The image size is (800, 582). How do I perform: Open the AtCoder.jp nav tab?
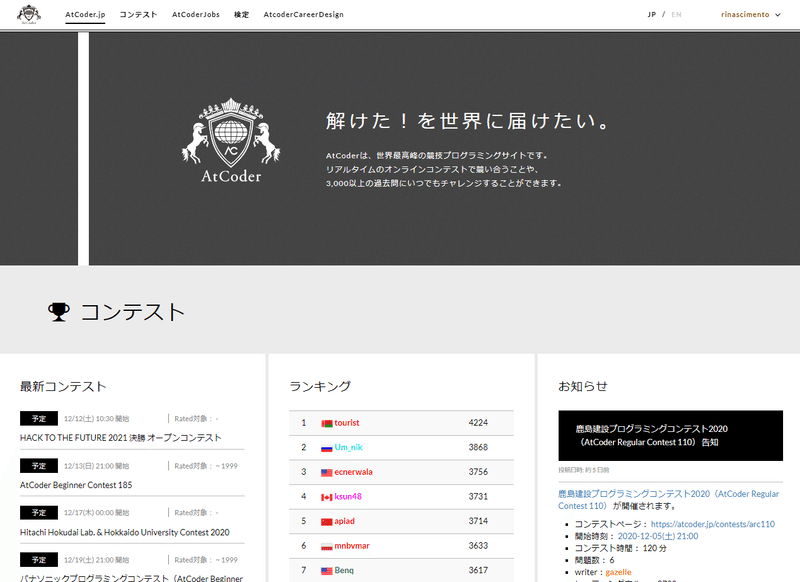click(85, 14)
